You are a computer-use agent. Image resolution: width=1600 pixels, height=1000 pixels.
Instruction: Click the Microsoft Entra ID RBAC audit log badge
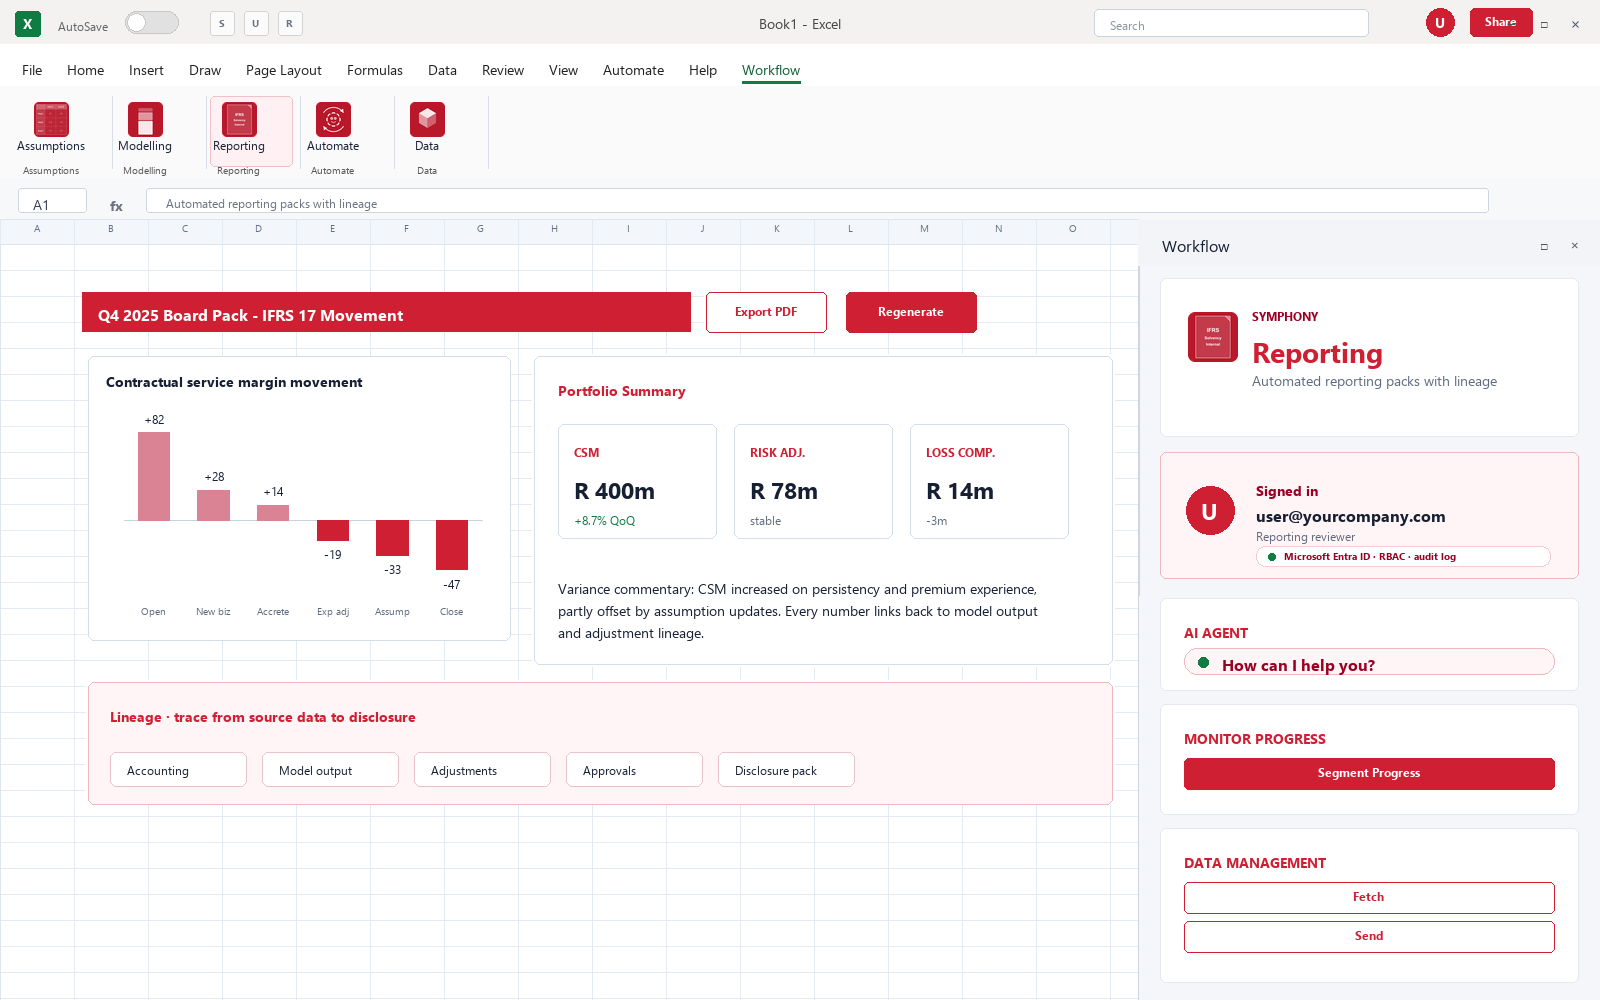tap(1403, 557)
